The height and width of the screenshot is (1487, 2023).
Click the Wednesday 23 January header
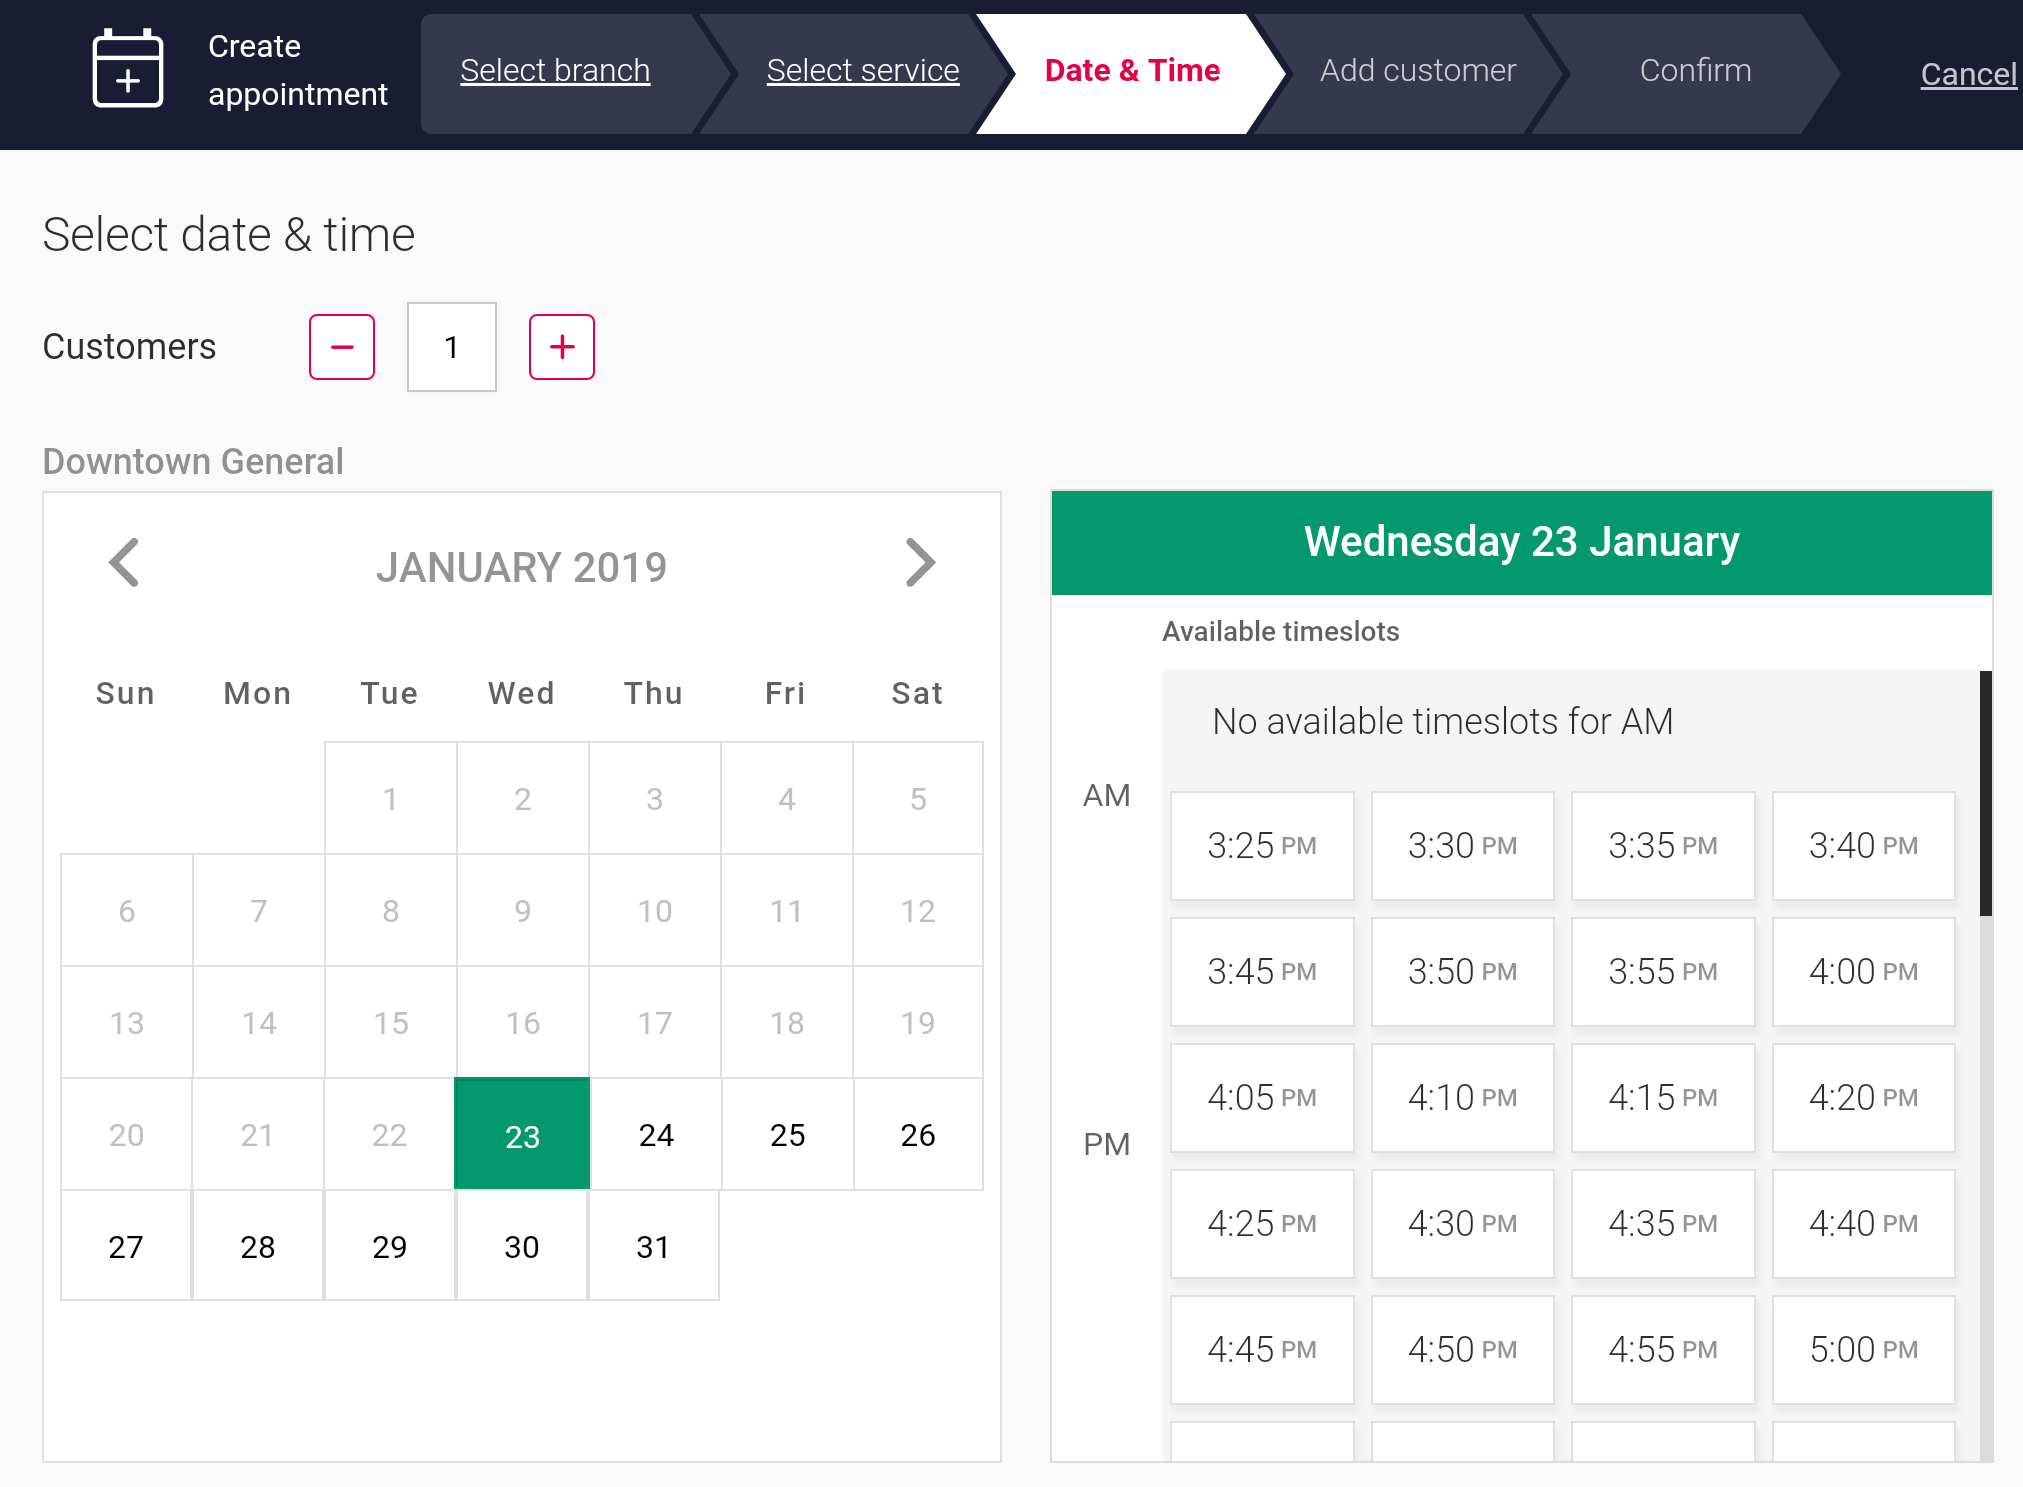tap(1521, 542)
